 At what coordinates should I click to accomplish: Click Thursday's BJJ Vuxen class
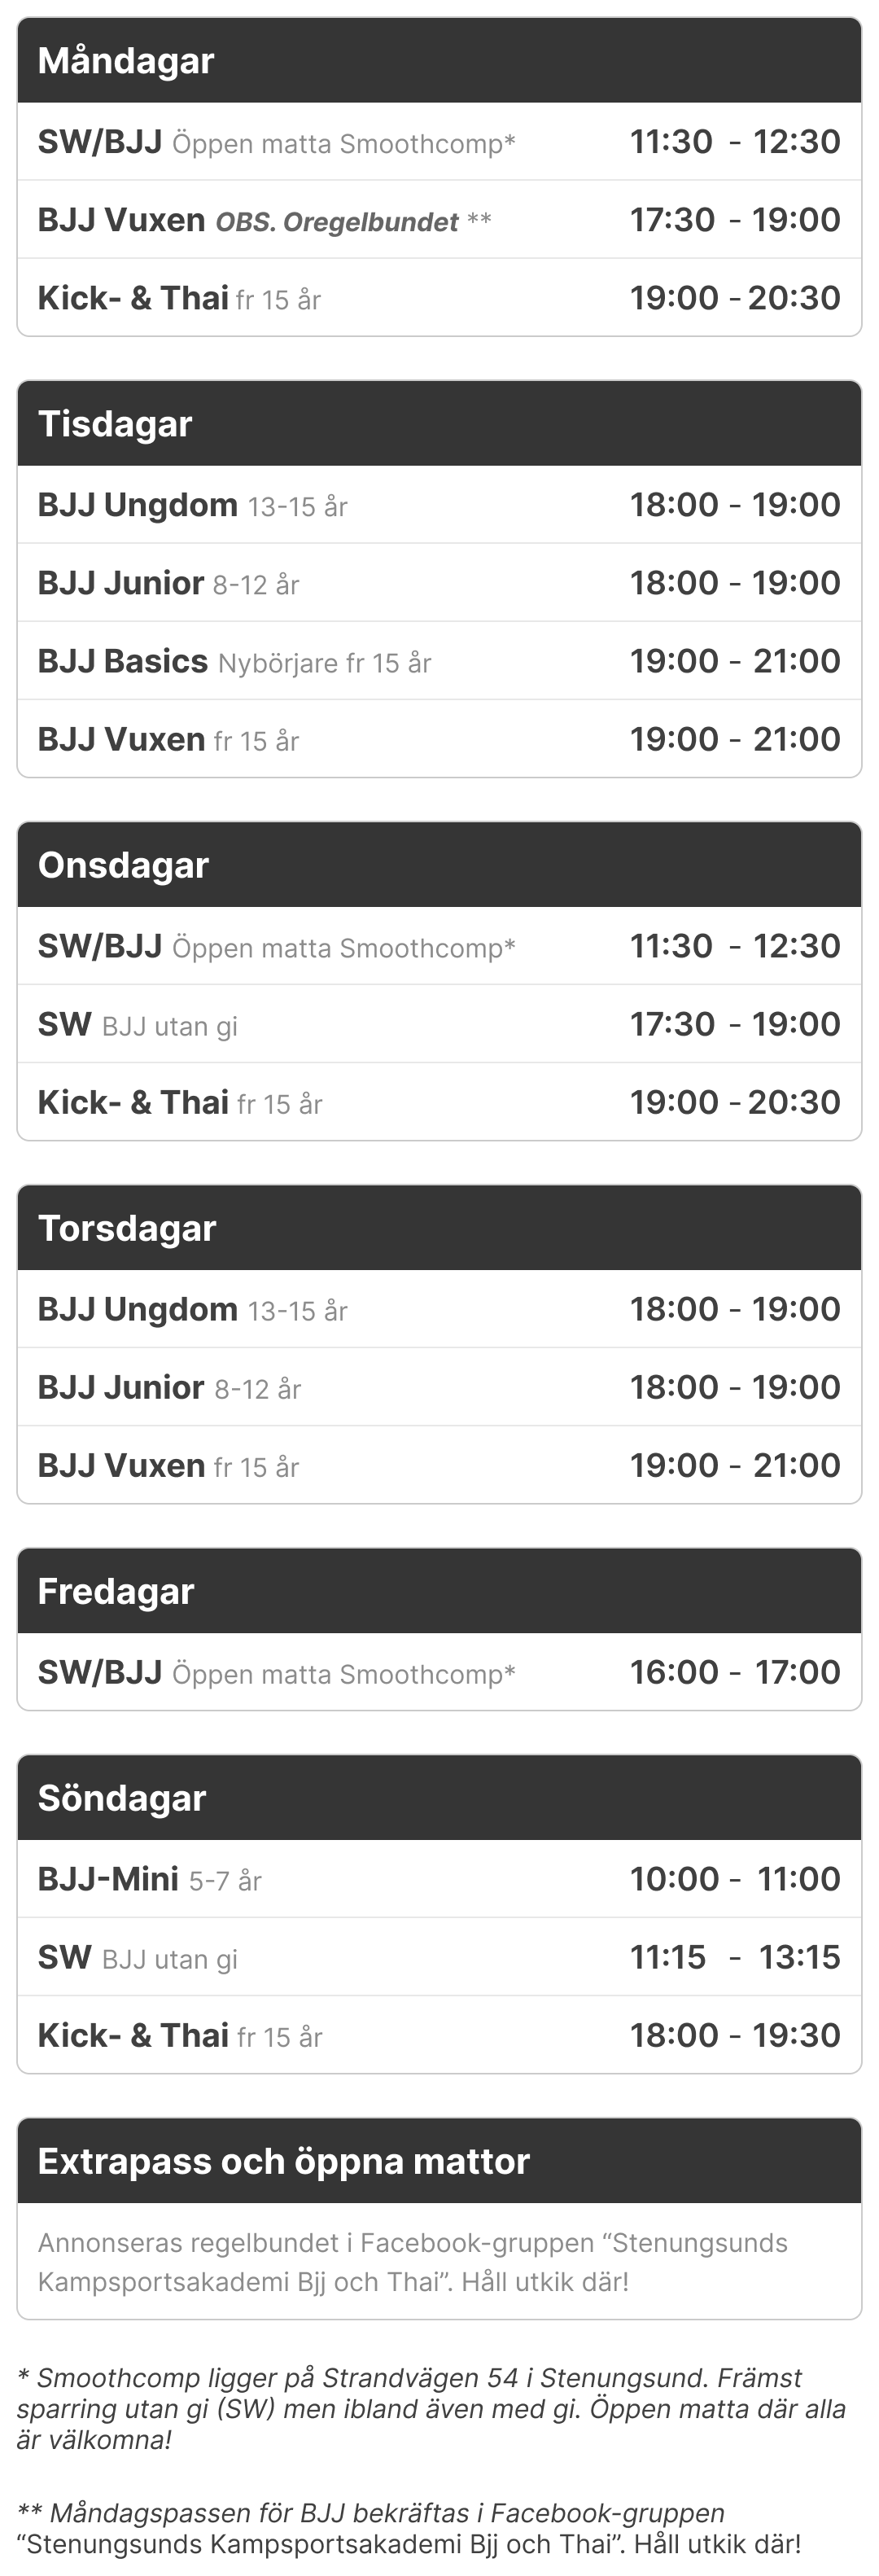[438, 1465]
